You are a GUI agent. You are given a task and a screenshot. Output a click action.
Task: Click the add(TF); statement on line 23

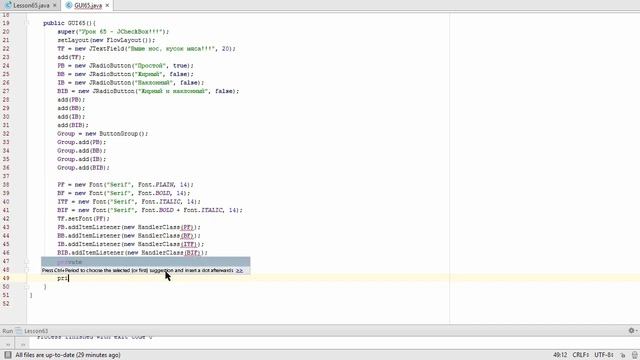(x=71, y=58)
